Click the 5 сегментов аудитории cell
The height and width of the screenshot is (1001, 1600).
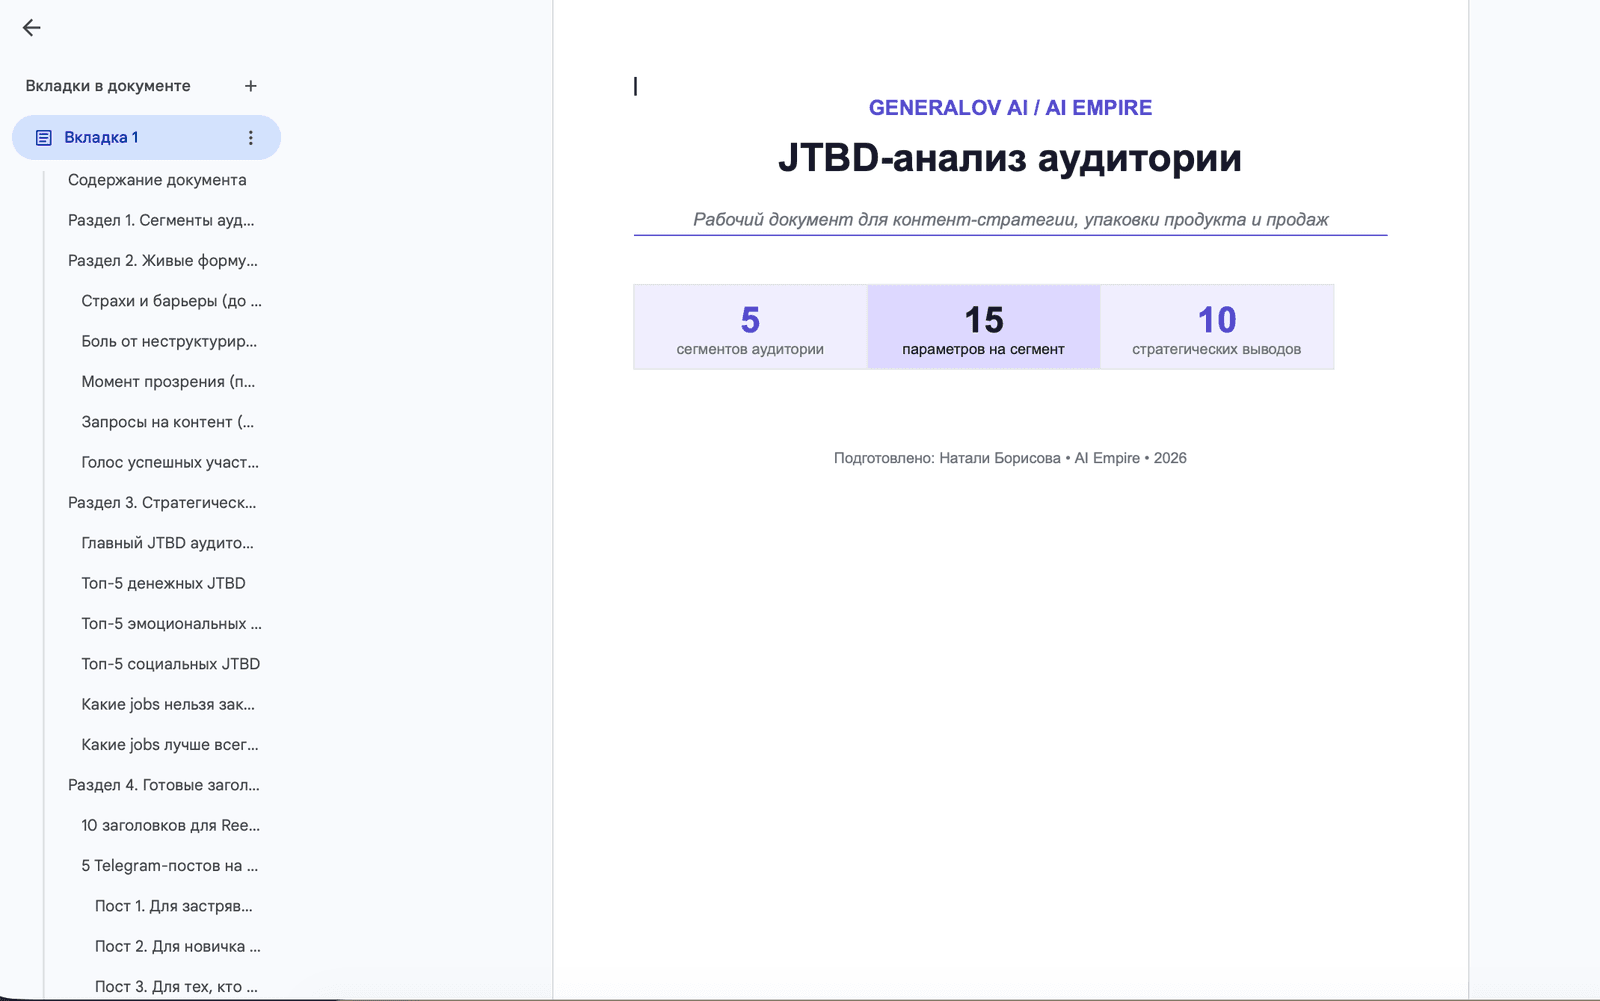coord(750,327)
